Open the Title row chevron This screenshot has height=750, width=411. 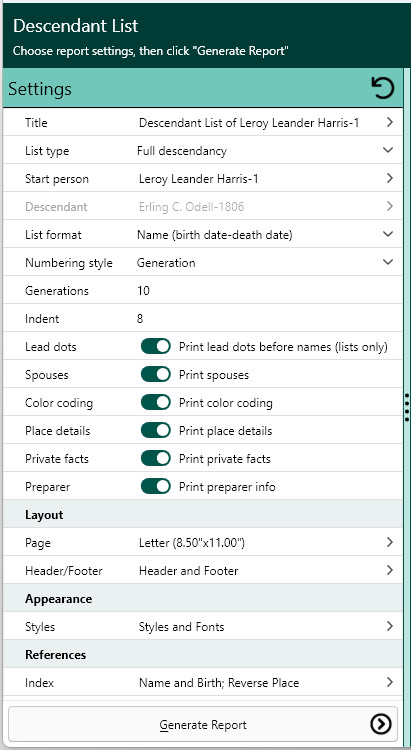click(389, 122)
